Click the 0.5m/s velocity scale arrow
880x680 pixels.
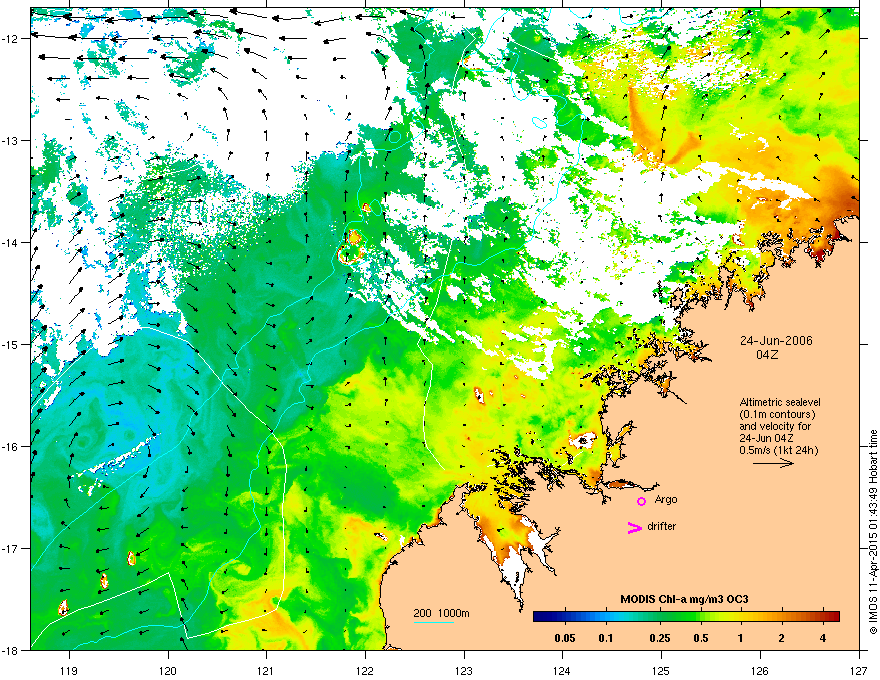click(x=773, y=463)
